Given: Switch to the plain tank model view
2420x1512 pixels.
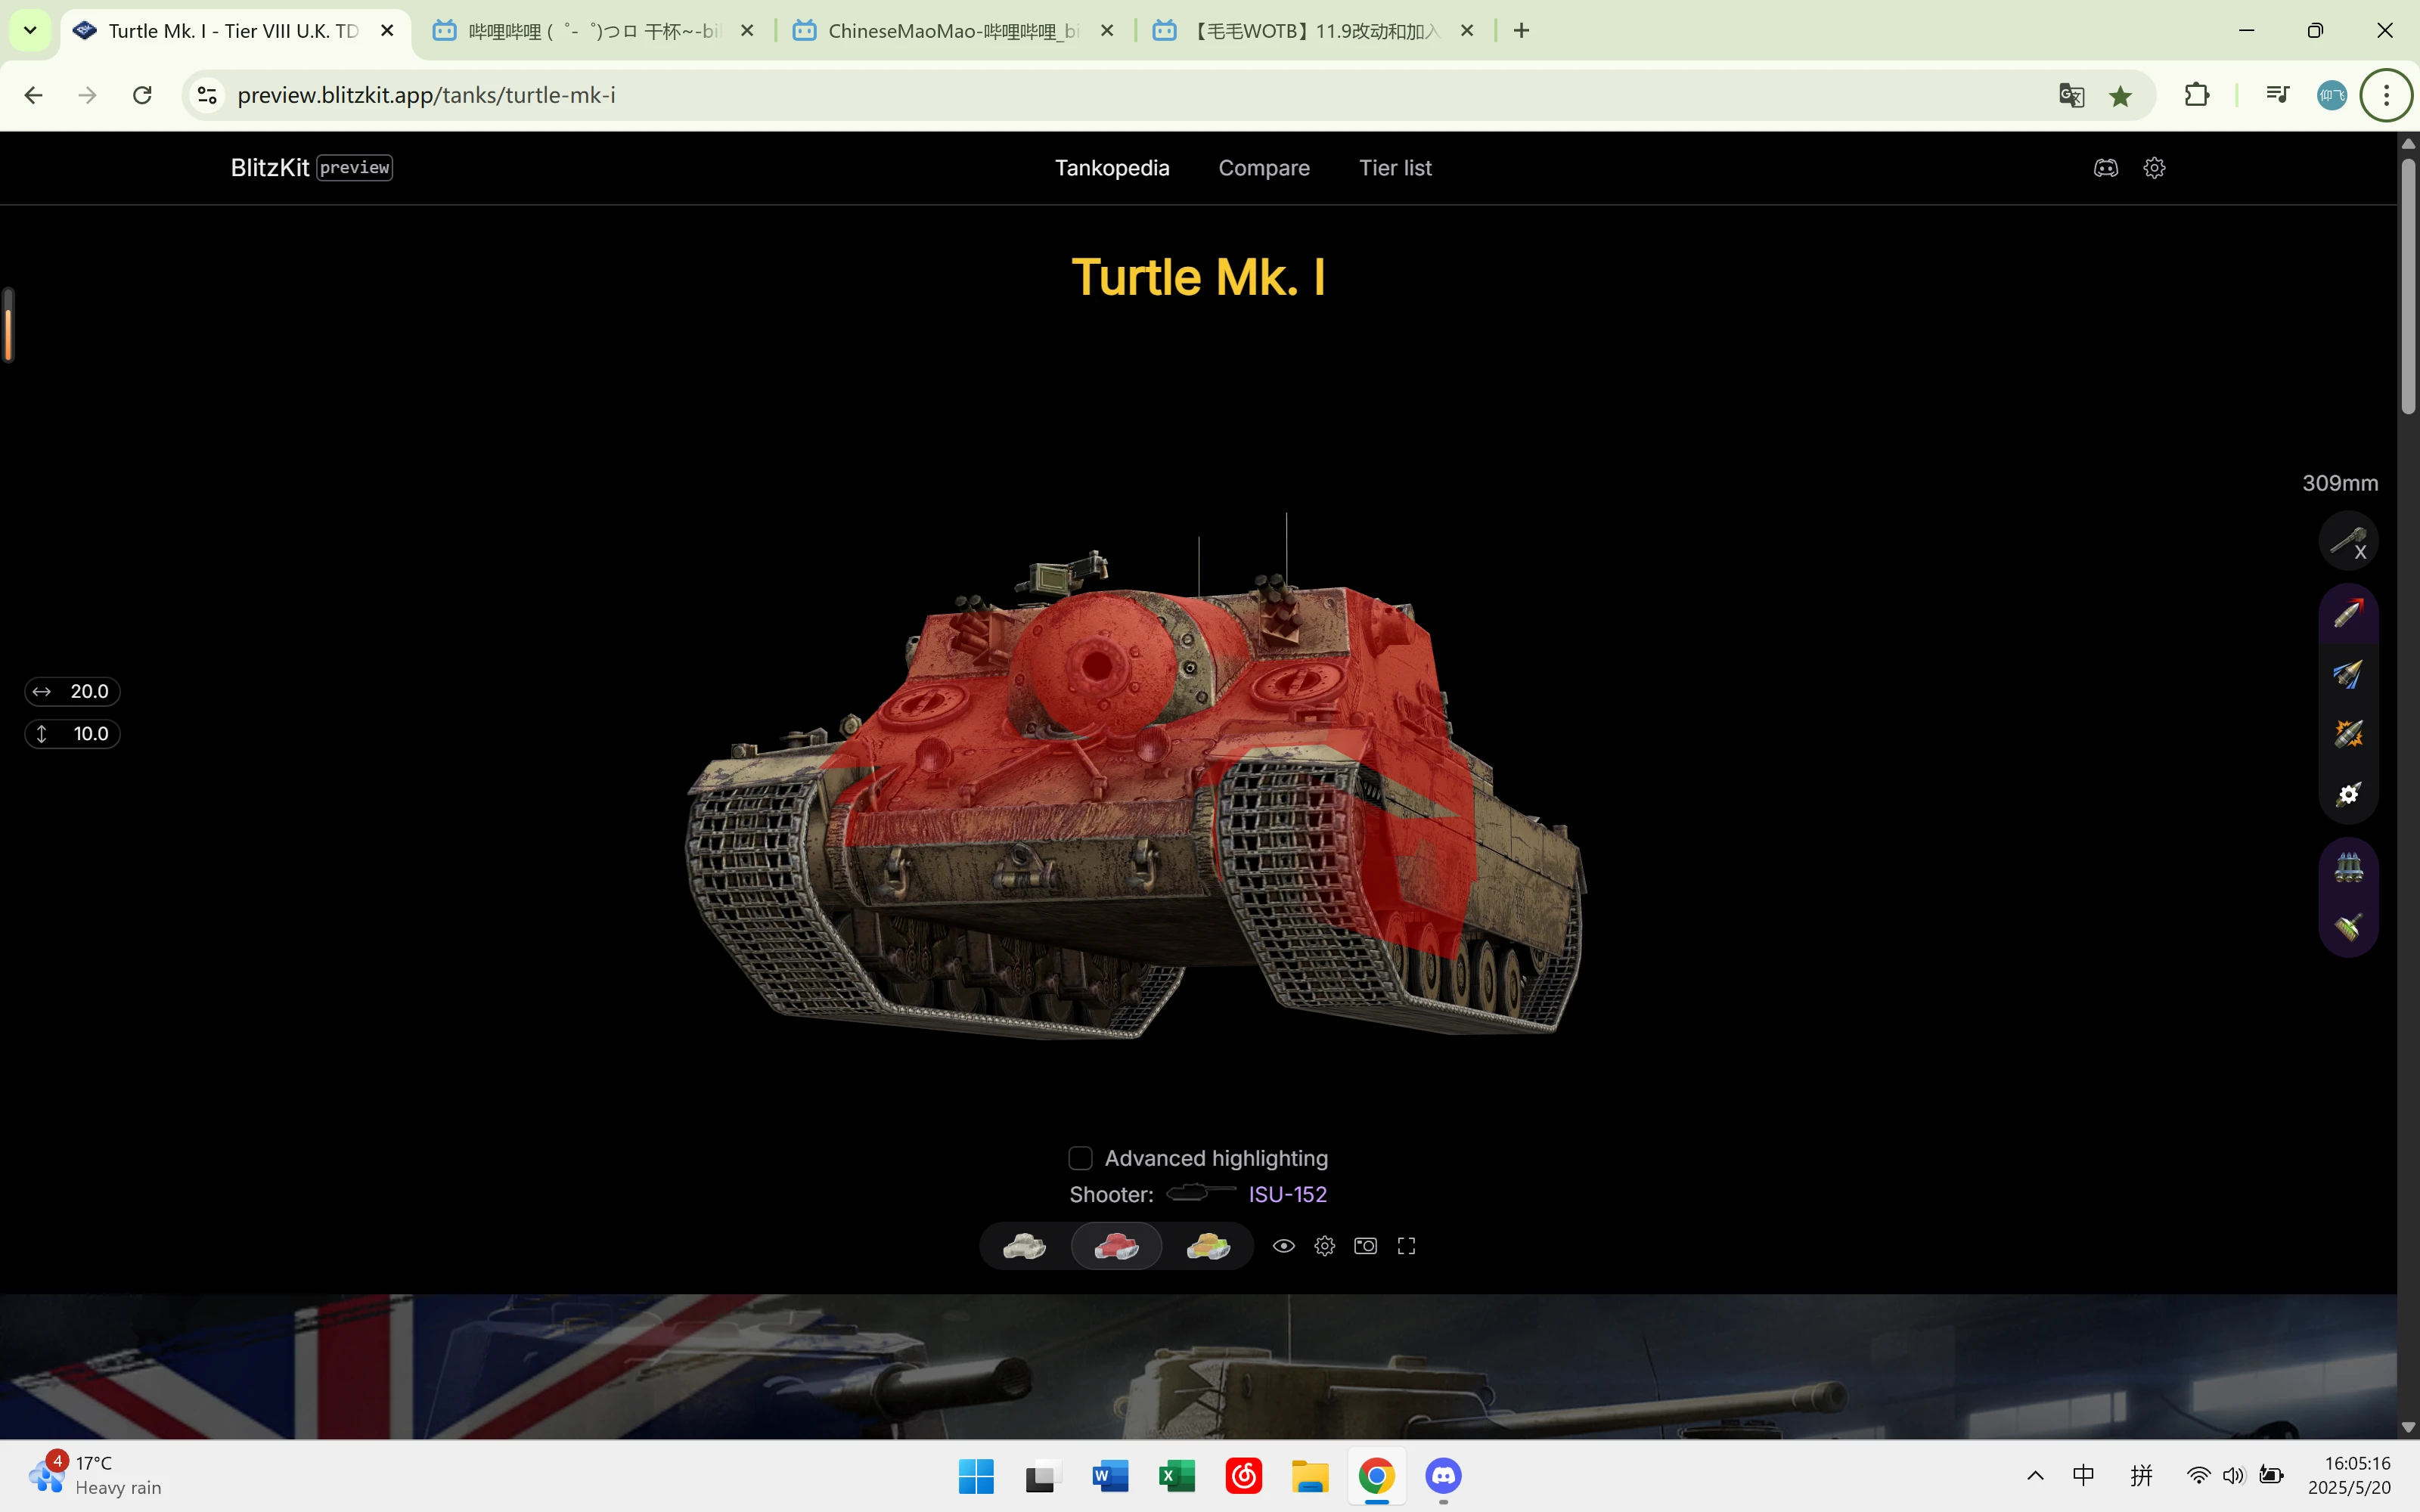Looking at the screenshot, I should coord(1024,1246).
